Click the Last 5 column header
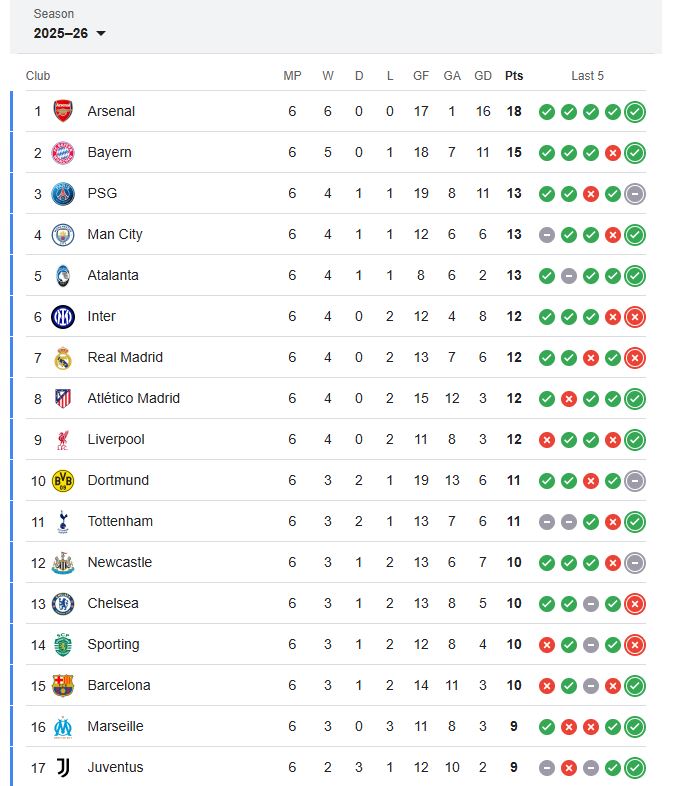 pyautogui.click(x=587, y=76)
